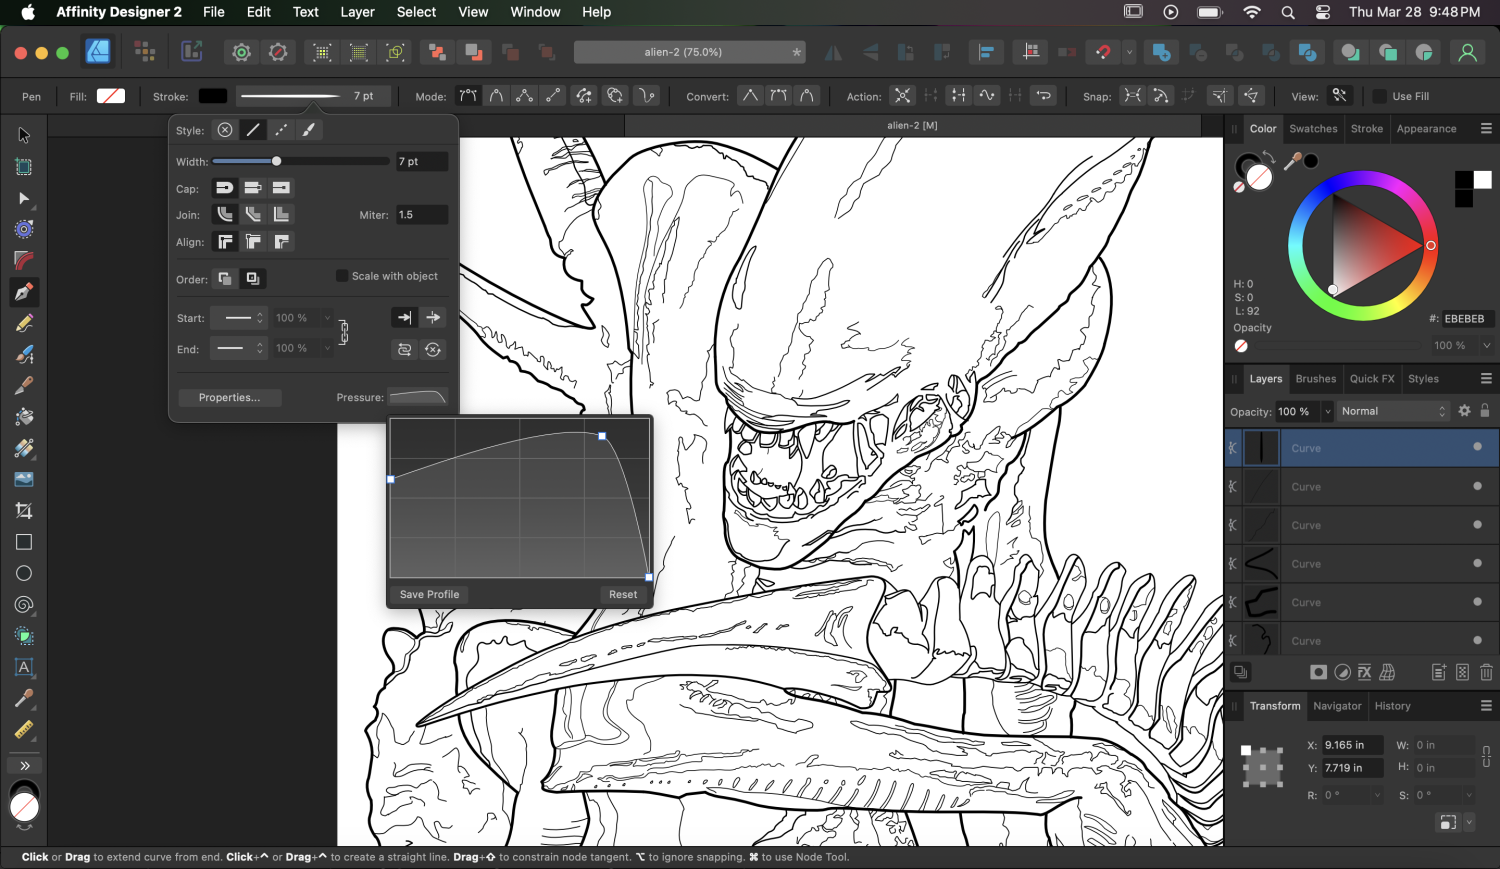Viewport: 1500px width, 869px height.
Task: Click the X position input field in Transform
Action: pos(1350,744)
